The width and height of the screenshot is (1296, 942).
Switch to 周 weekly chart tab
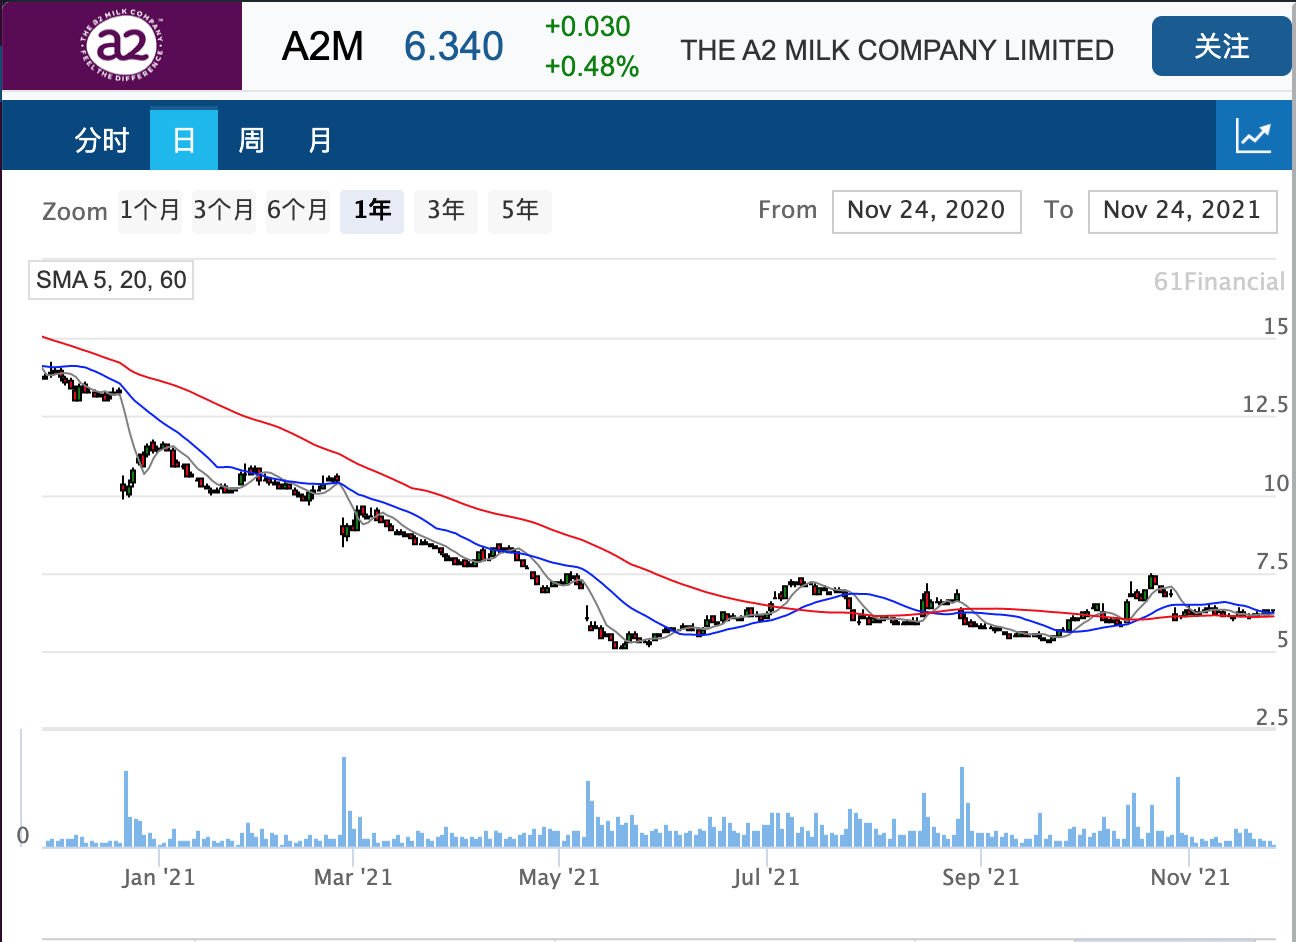point(251,140)
